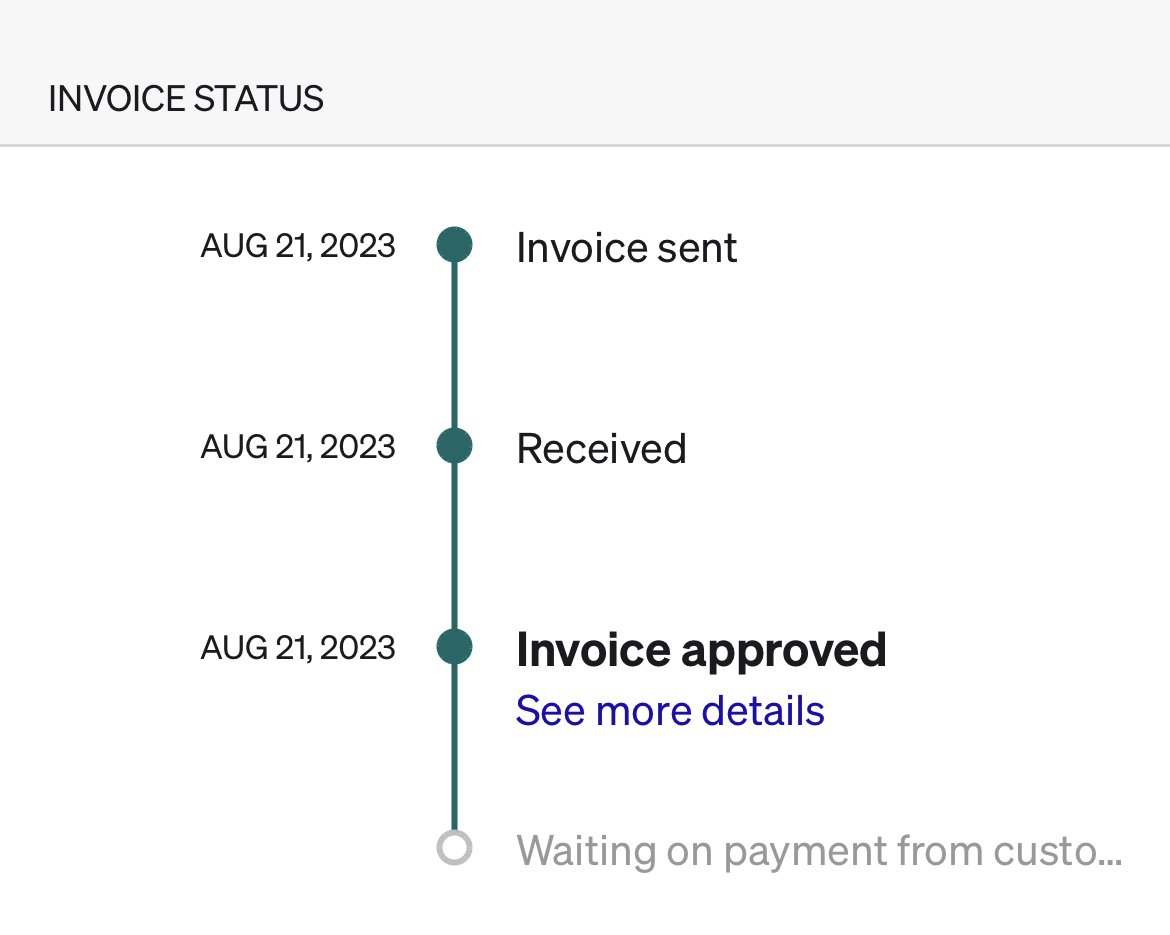Image resolution: width=1170 pixels, height=935 pixels.
Task: Expand the INVOICE STATUS section header
Action: (x=186, y=98)
